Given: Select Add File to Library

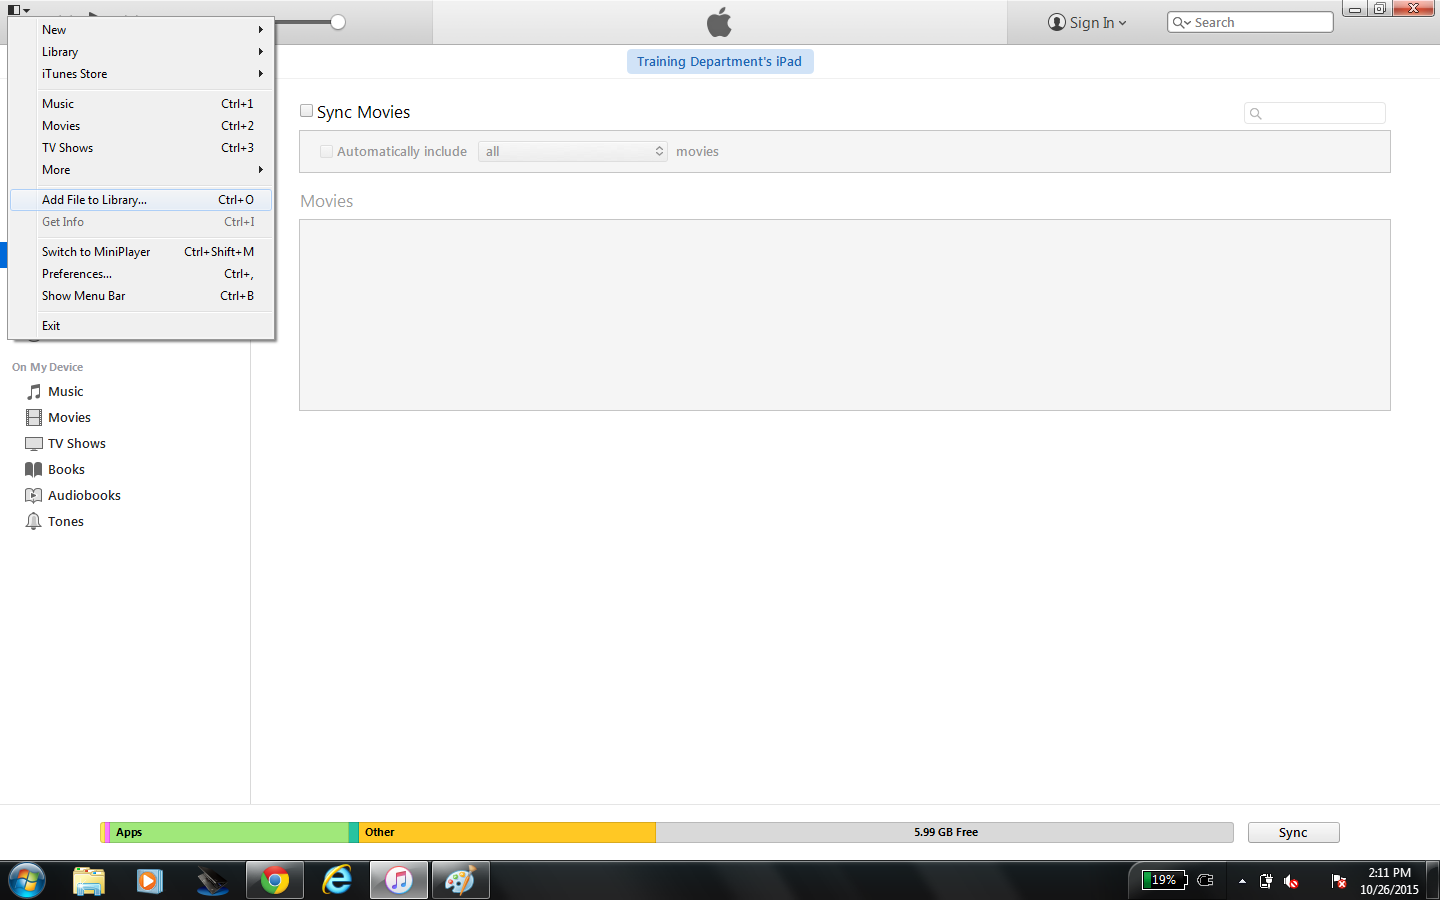Looking at the screenshot, I should click(141, 200).
